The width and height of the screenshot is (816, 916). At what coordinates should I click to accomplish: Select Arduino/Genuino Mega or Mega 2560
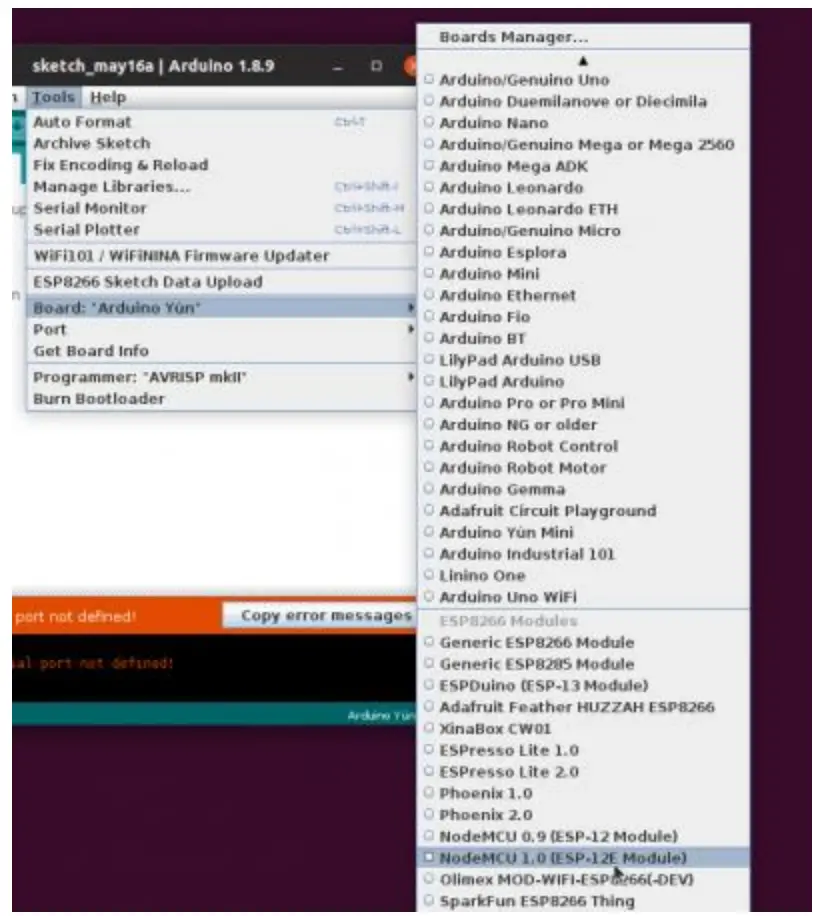(x=583, y=144)
